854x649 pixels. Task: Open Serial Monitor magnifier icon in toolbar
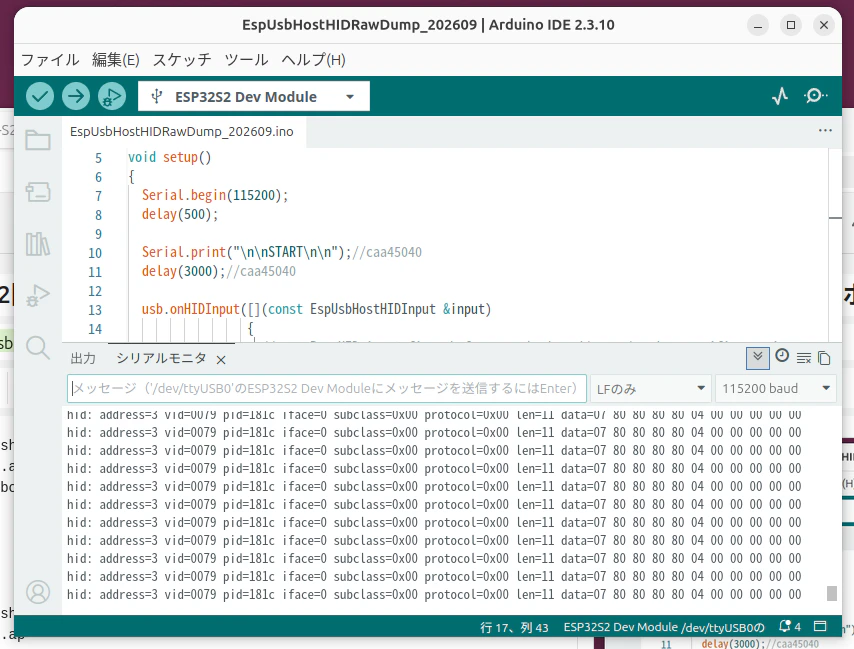(x=815, y=96)
